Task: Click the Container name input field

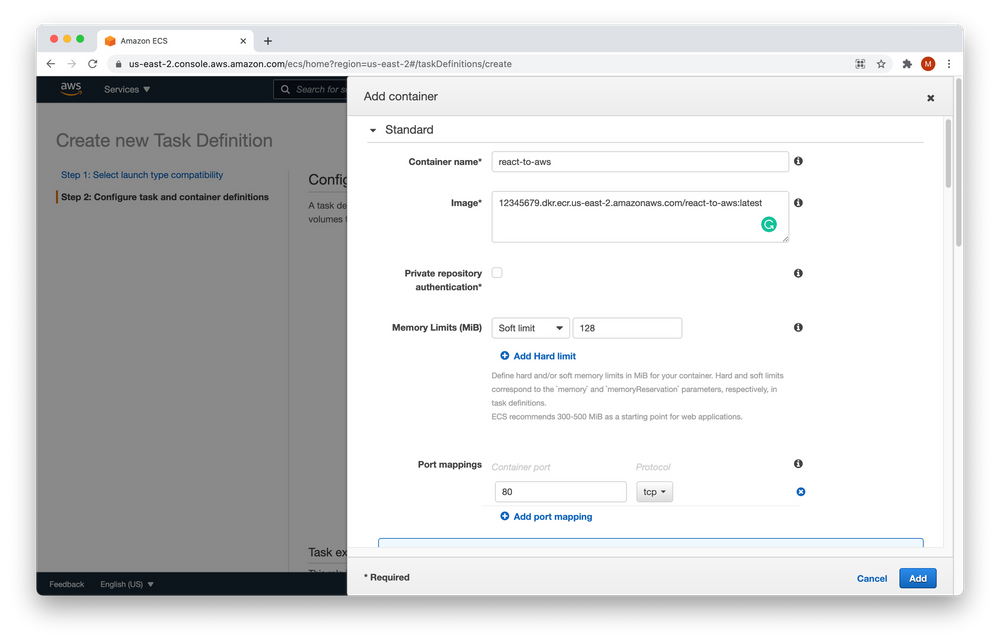Action: [640, 162]
